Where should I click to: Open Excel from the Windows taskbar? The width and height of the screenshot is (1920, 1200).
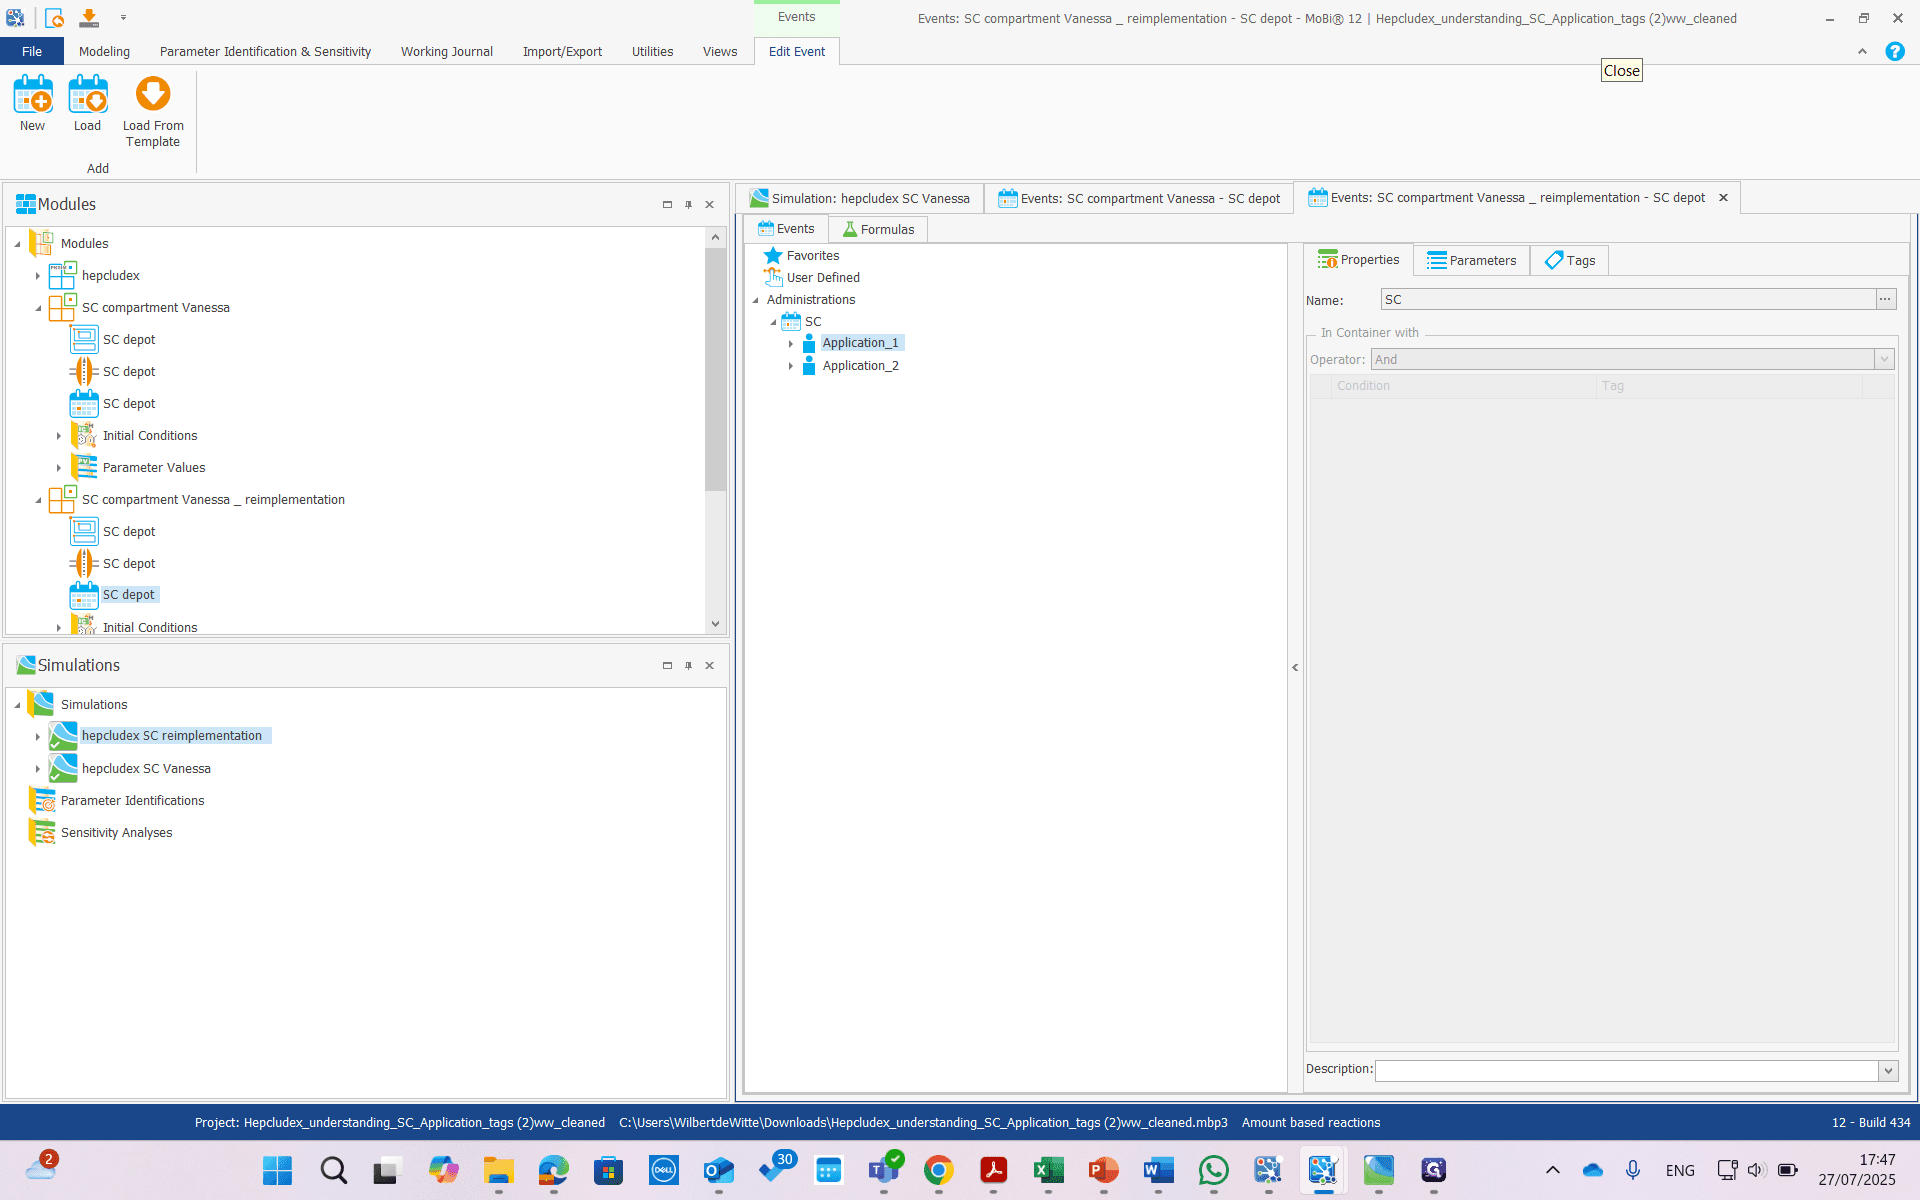pos(1048,1170)
